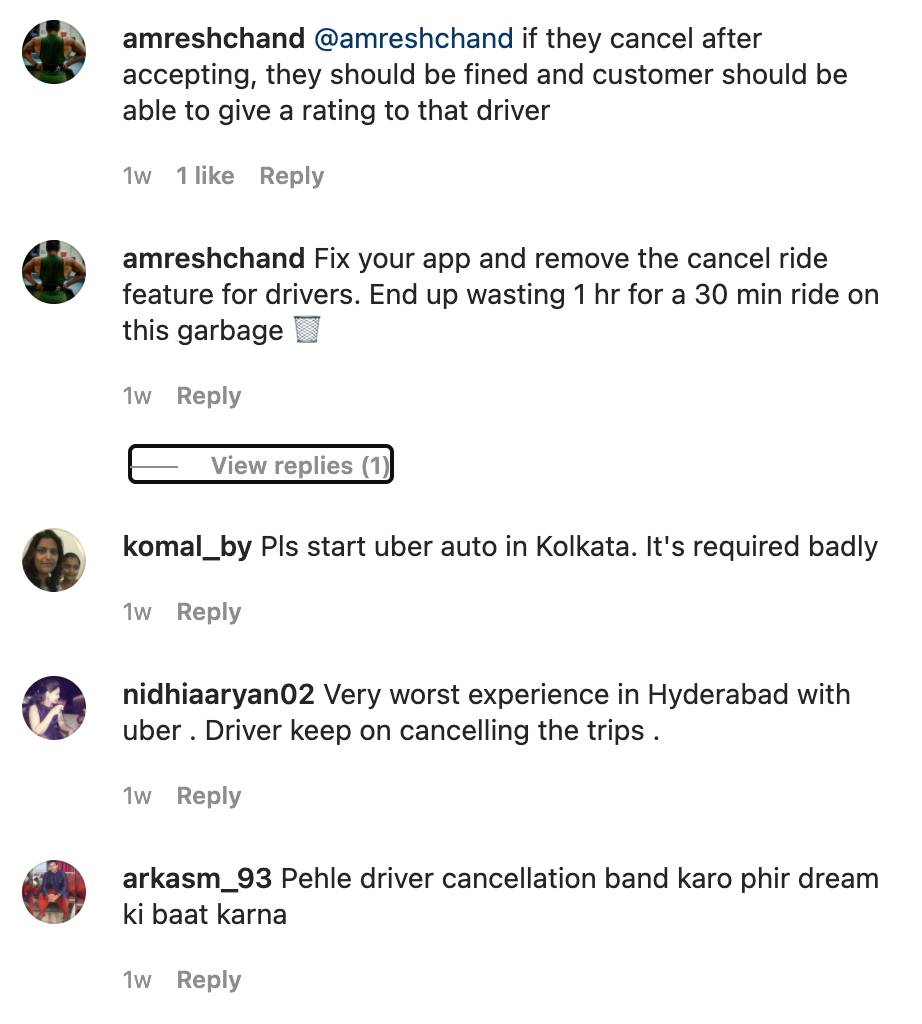Screen dimensions: 922x1024
Task: Open komal_by username link
Action: tap(187, 547)
